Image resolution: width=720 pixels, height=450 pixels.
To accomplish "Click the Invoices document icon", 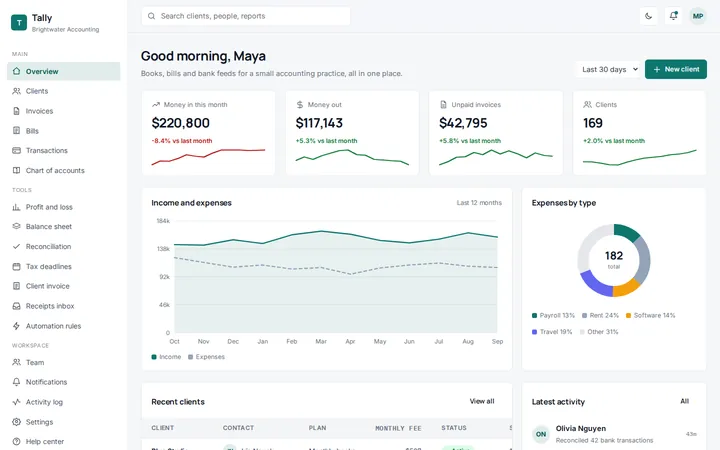I will [17, 111].
